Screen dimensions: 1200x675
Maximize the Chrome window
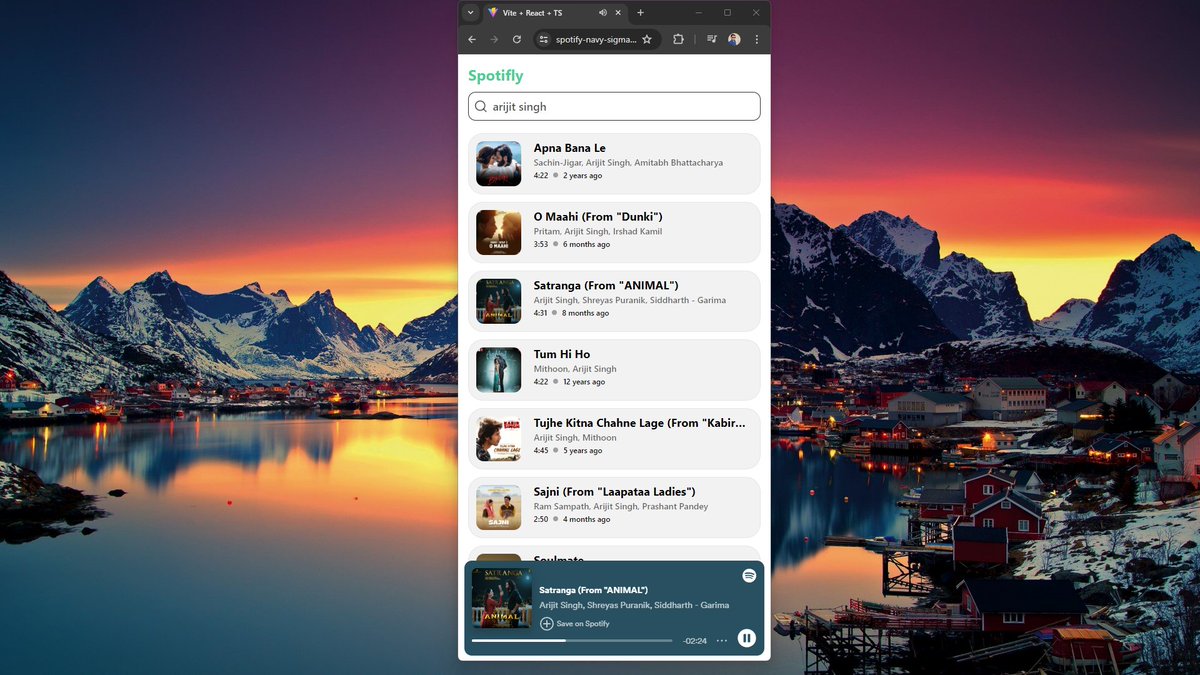pos(727,13)
